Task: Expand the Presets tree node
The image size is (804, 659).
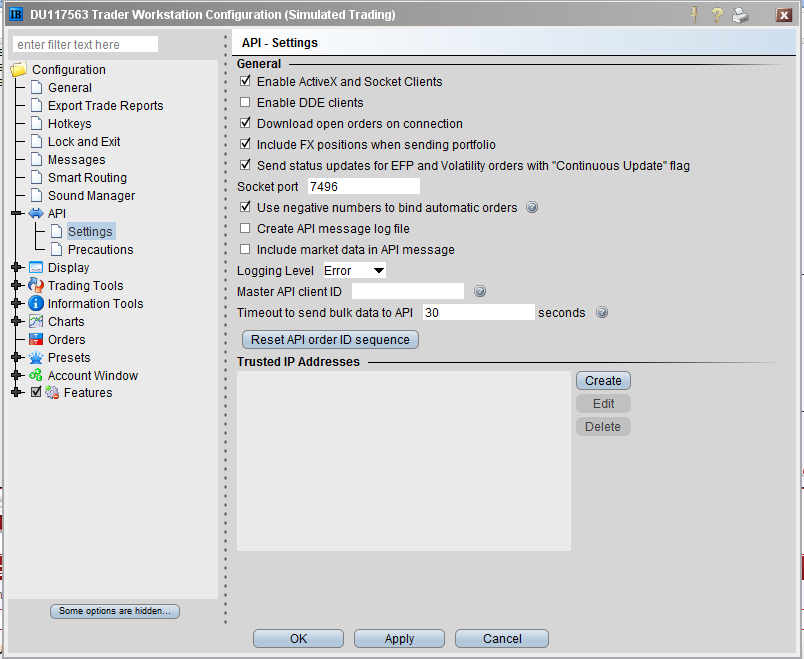Action: 17,357
